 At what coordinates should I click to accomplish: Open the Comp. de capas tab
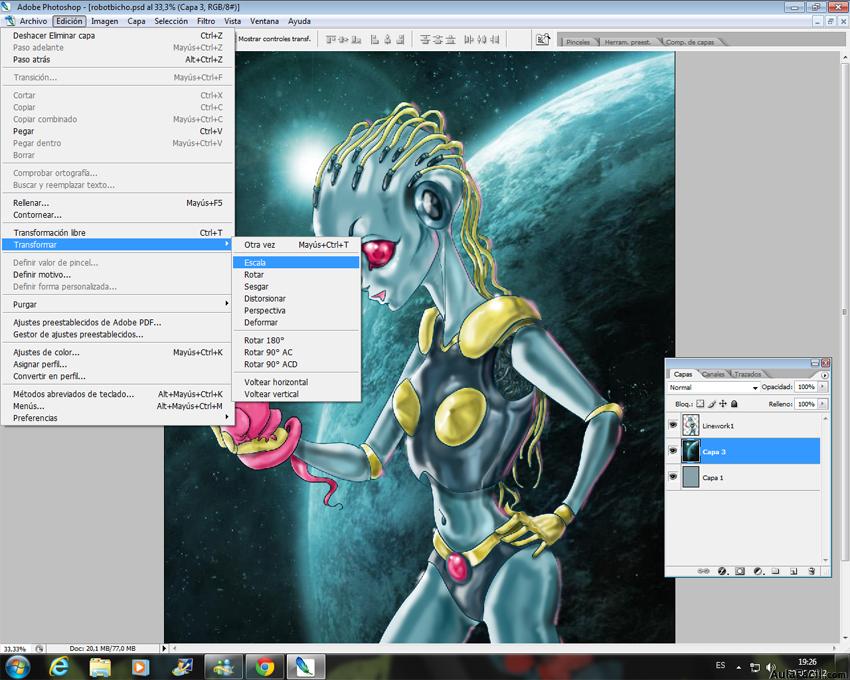pyautogui.click(x=689, y=42)
